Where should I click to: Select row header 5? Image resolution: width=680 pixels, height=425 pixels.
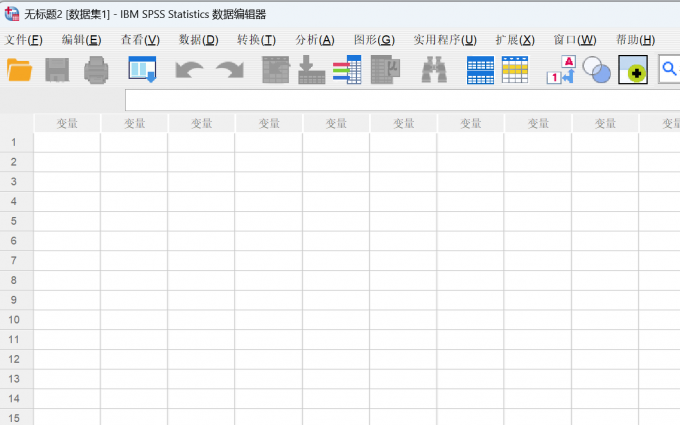click(16, 221)
